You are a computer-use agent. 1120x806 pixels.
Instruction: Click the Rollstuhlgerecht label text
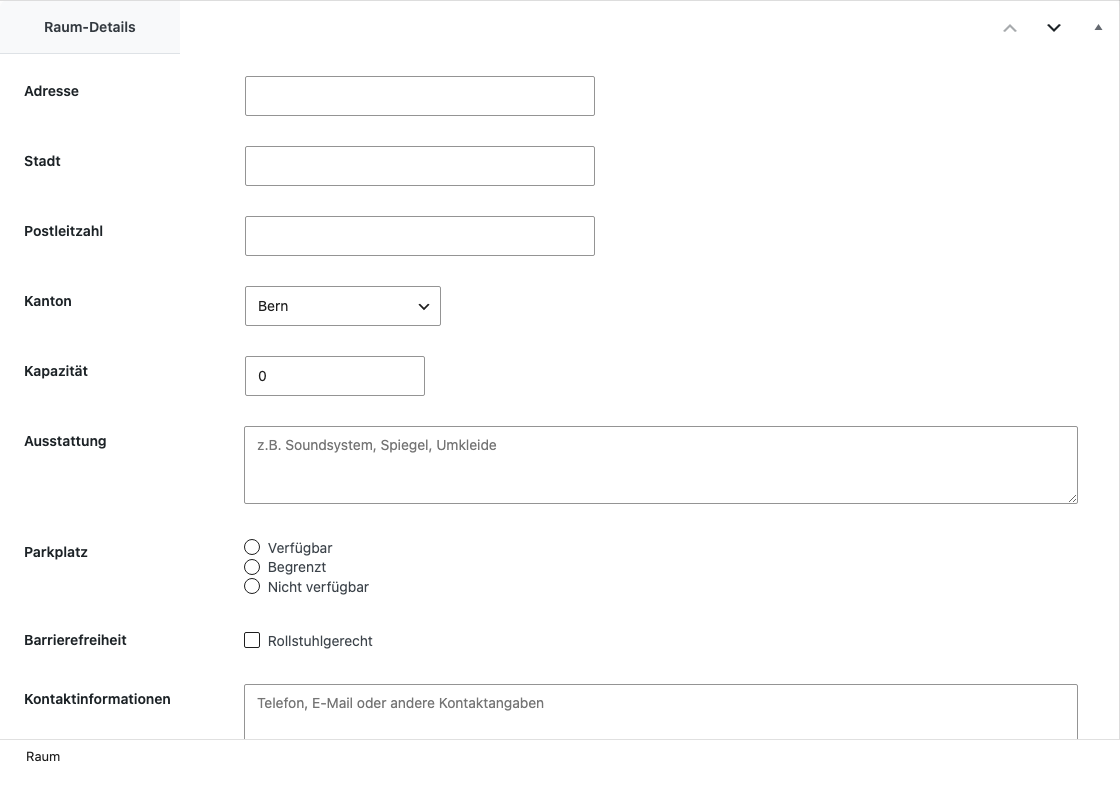pyautogui.click(x=320, y=642)
